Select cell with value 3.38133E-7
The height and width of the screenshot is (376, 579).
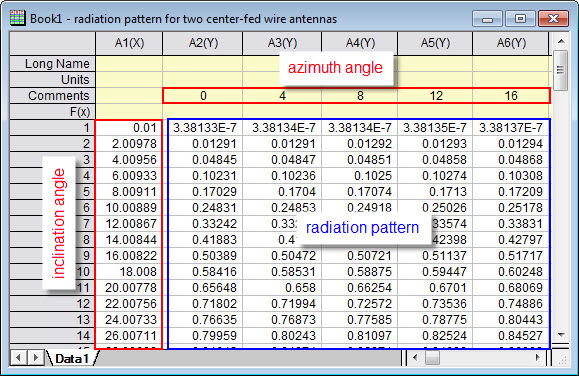(x=203, y=128)
